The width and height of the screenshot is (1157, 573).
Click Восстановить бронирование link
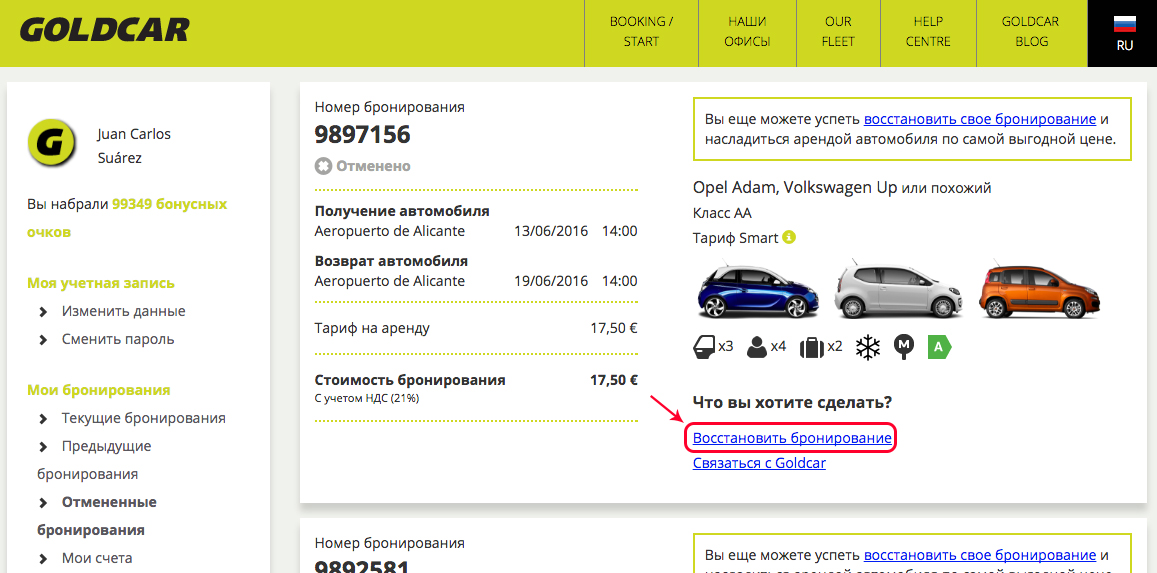792,438
